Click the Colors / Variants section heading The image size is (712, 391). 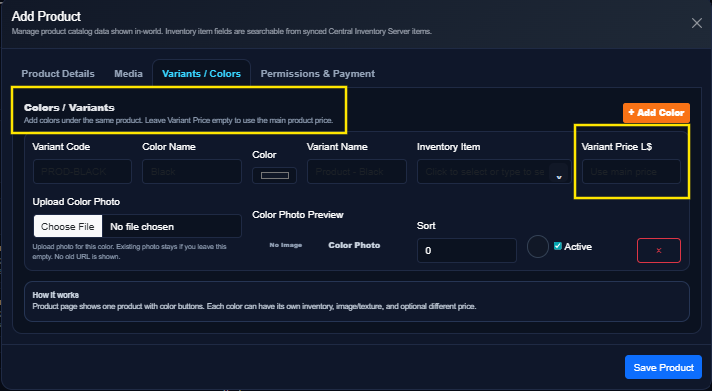pos(69,108)
